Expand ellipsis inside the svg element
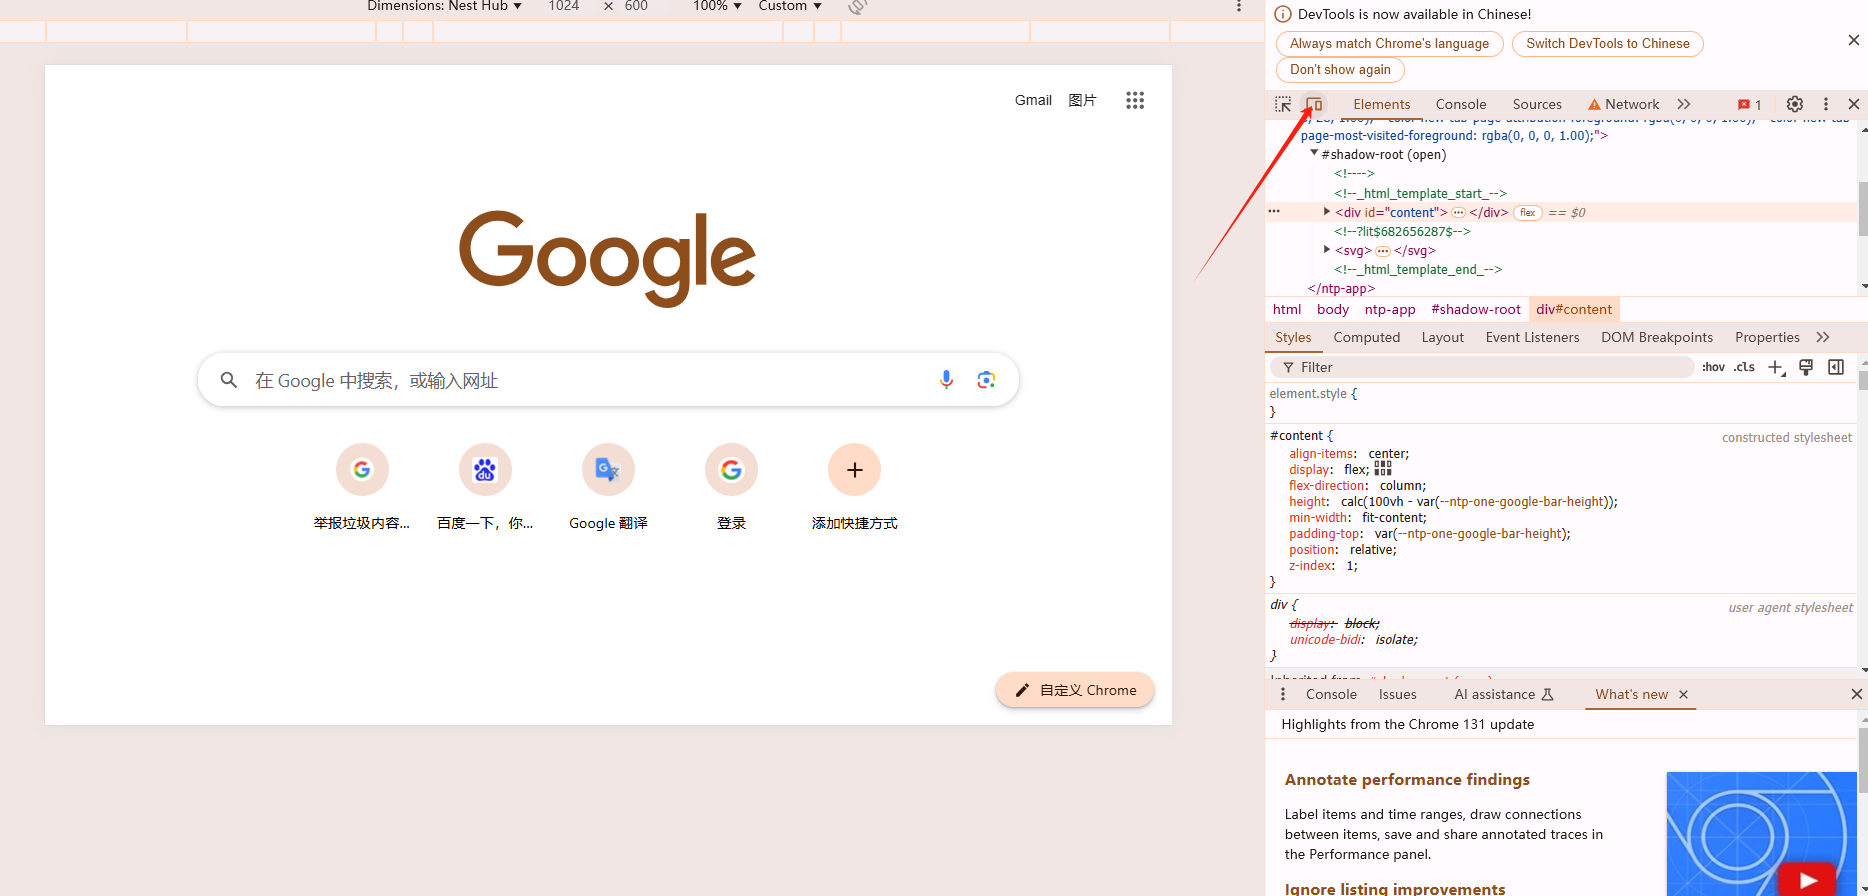1868x896 pixels. 1382,251
